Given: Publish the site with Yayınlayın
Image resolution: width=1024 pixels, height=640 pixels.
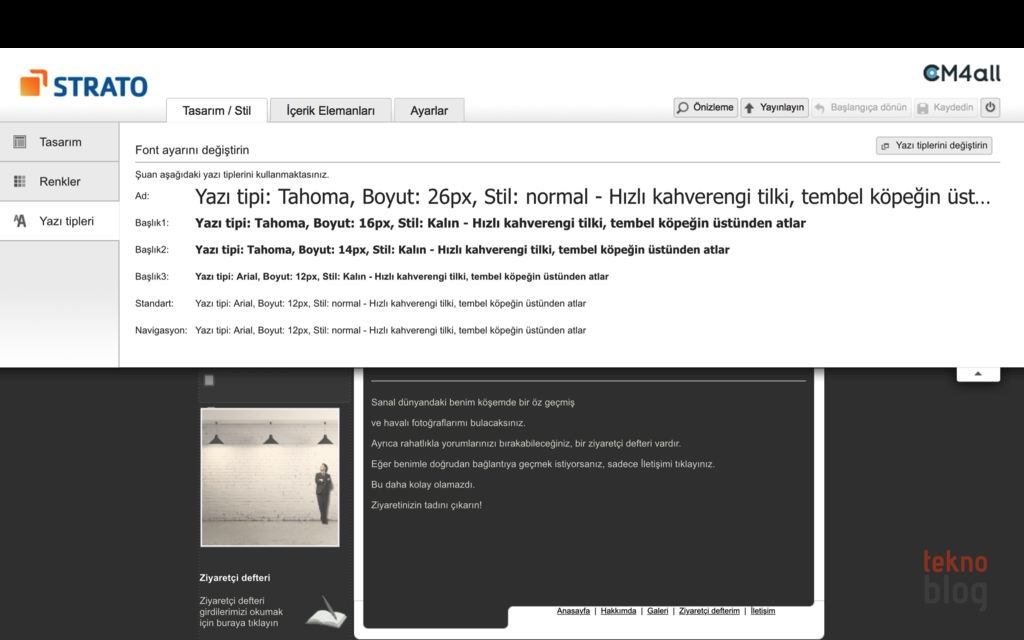Looking at the screenshot, I should pos(774,108).
